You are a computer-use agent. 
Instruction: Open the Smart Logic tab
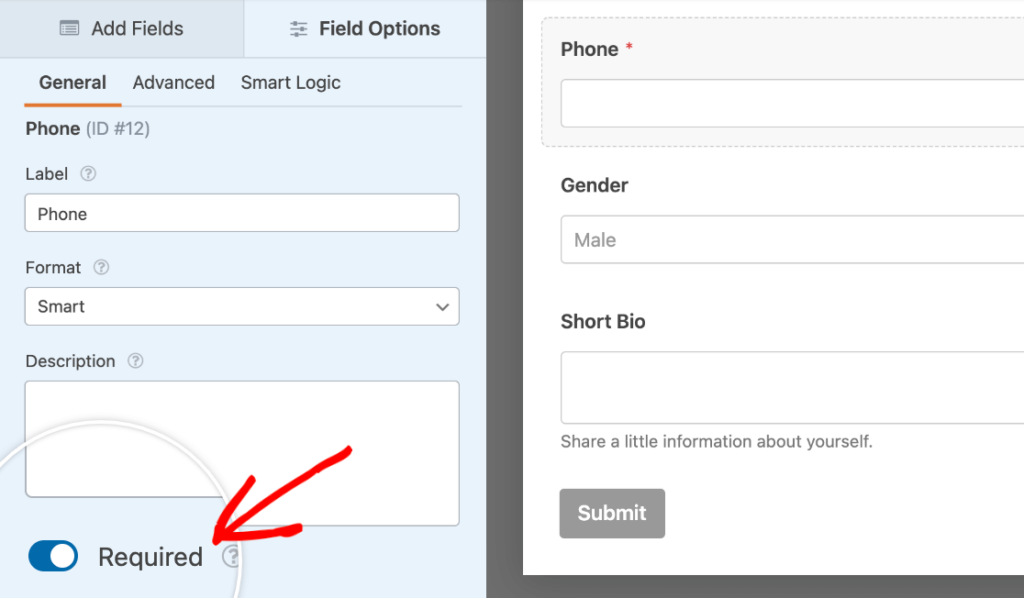(x=290, y=82)
